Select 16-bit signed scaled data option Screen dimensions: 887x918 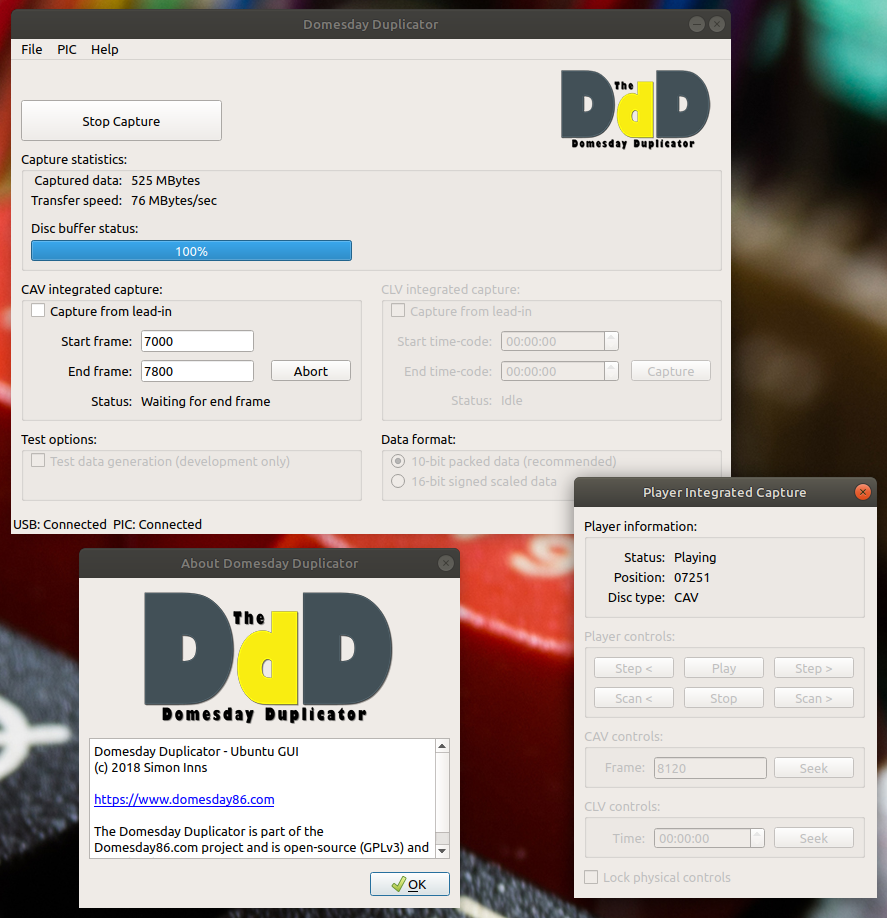(x=398, y=481)
